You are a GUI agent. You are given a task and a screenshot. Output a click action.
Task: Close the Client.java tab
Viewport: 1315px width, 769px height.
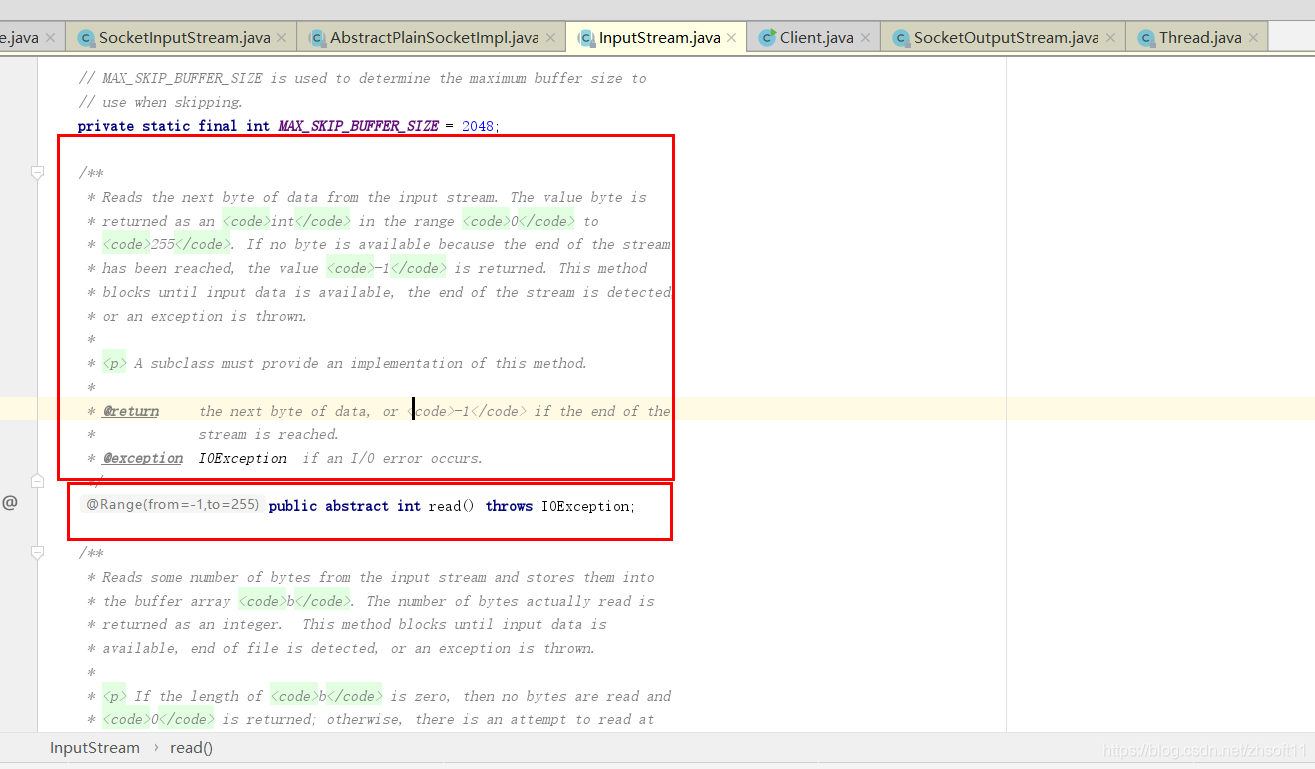coord(865,38)
